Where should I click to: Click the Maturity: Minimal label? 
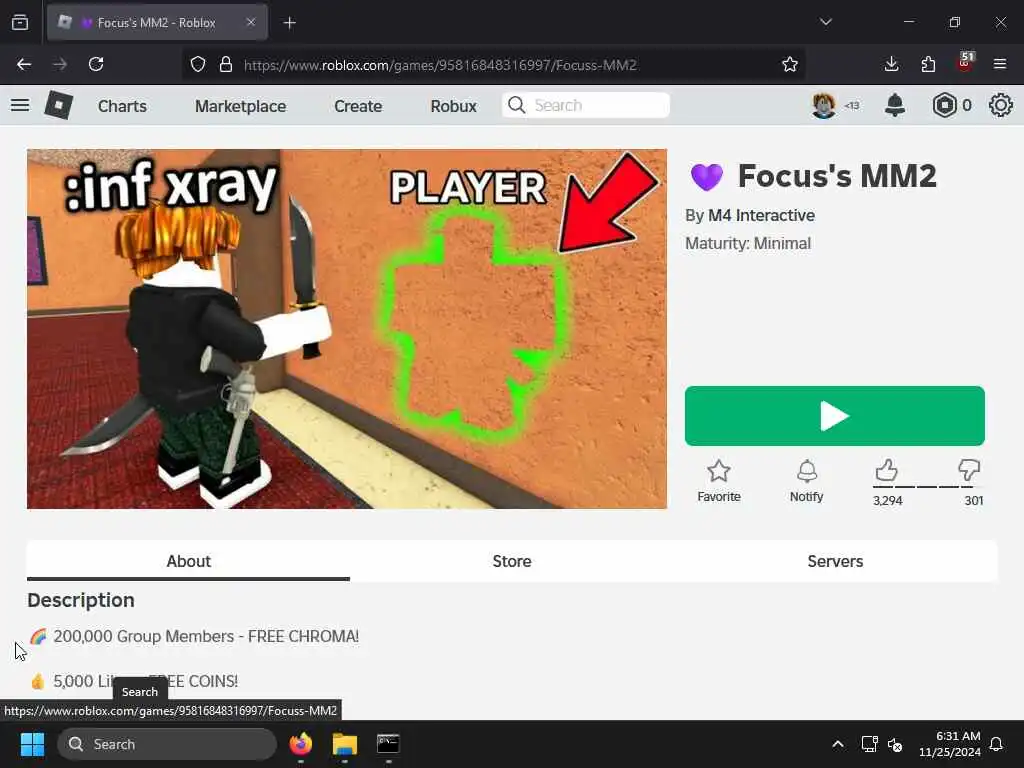(748, 244)
